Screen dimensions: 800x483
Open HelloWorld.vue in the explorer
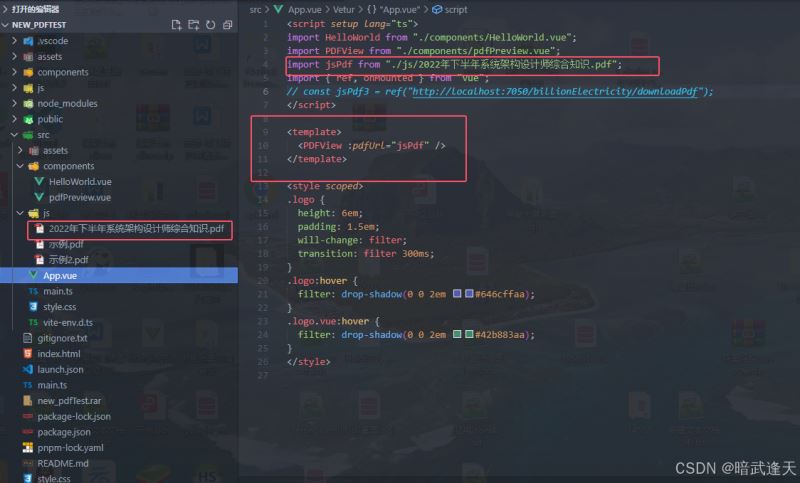coord(80,182)
